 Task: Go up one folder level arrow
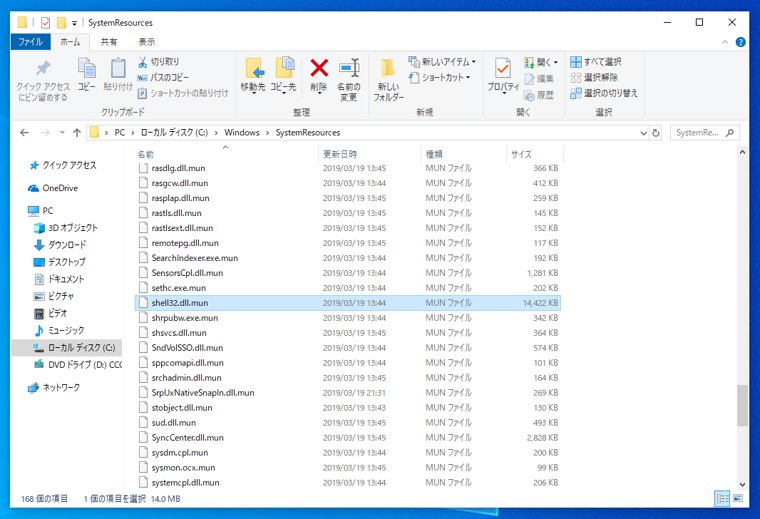[77, 133]
